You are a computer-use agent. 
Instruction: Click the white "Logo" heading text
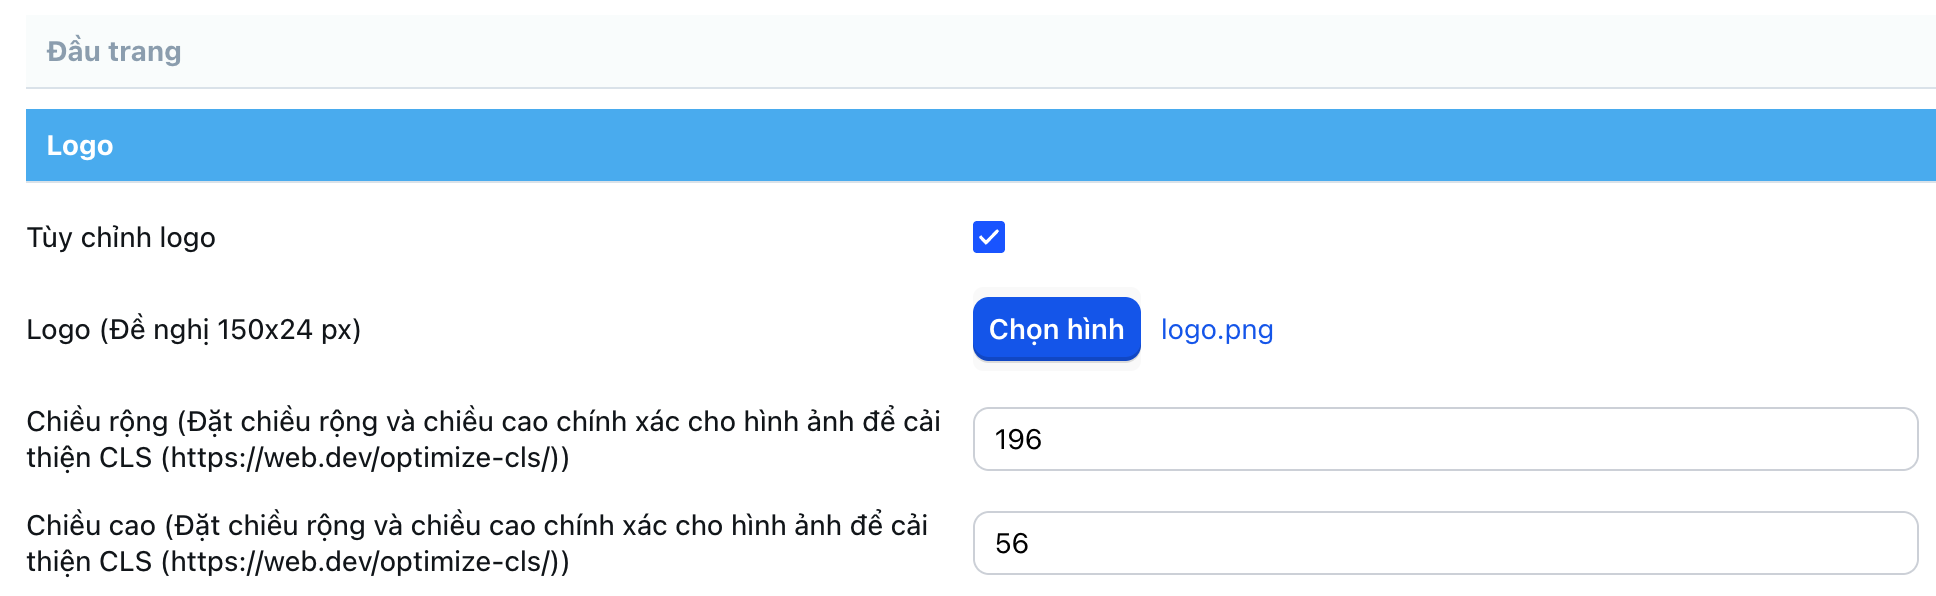[x=80, y=146]
